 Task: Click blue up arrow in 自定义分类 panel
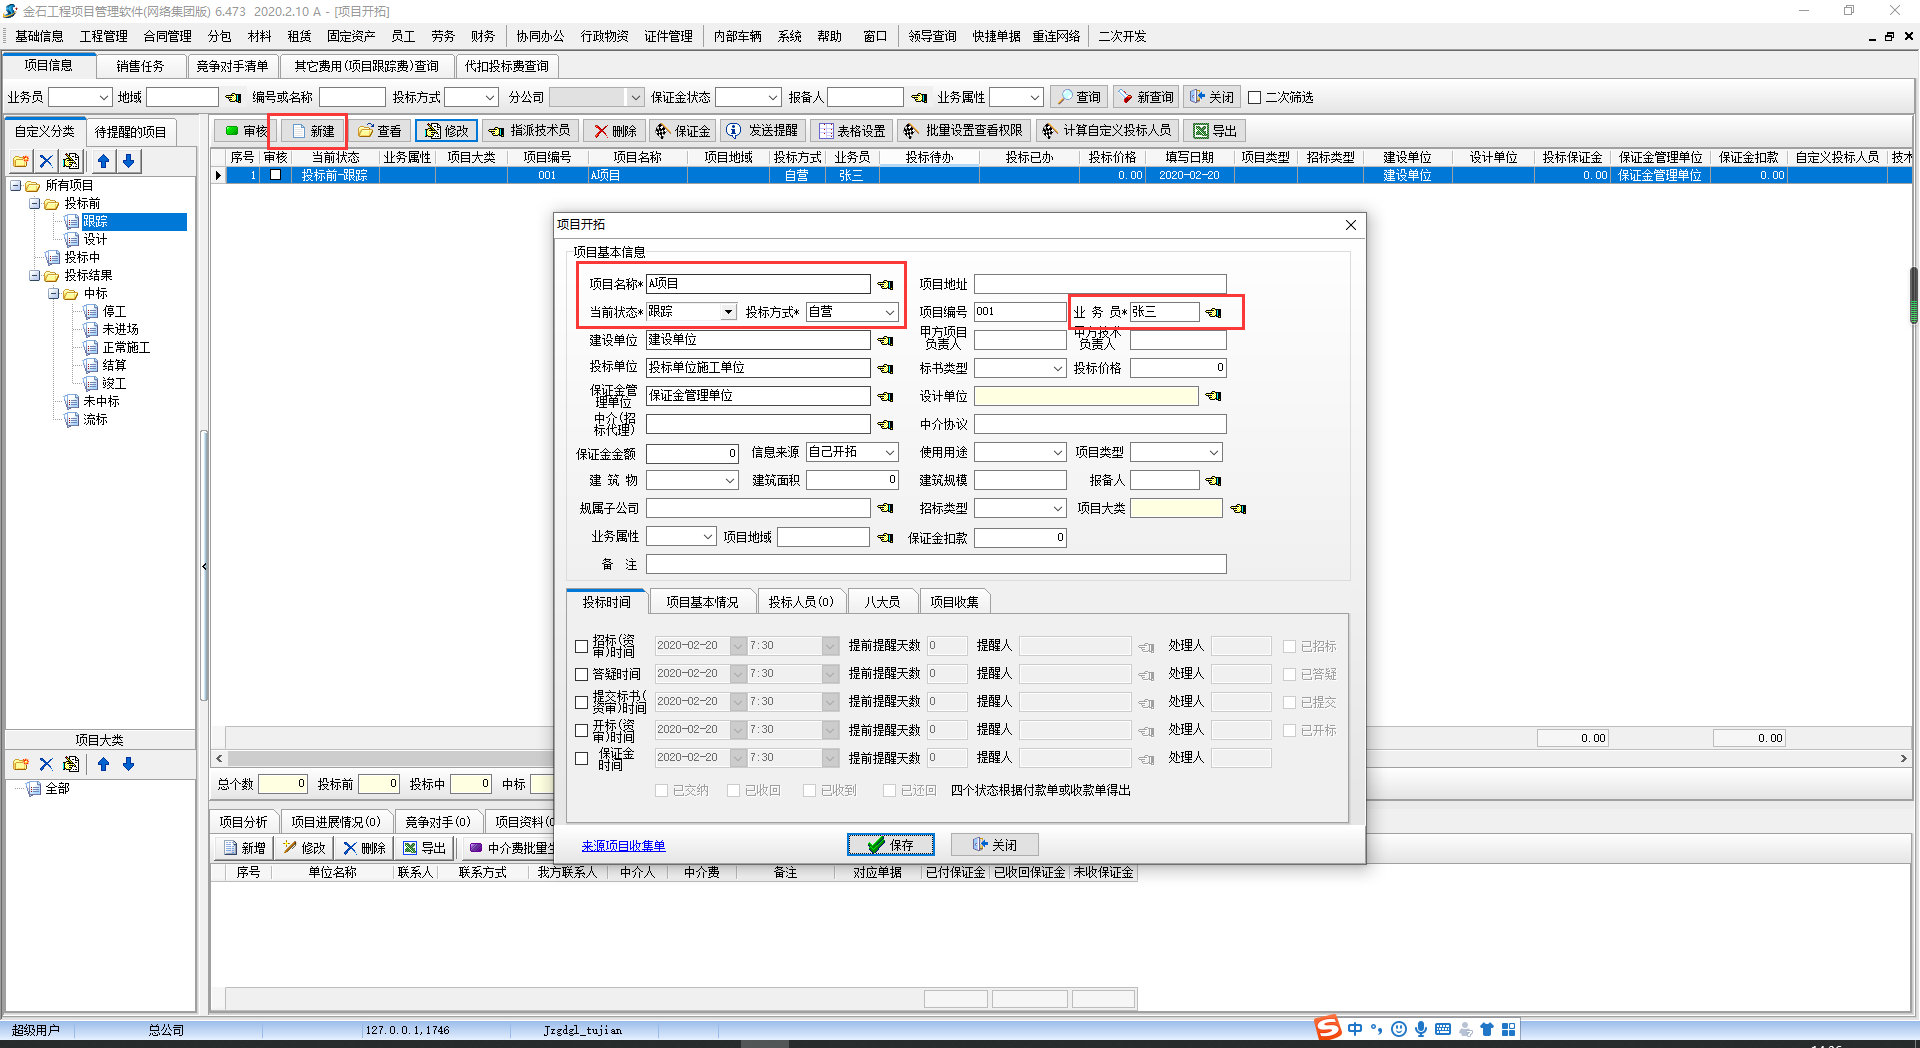click(x=103, y=161)
